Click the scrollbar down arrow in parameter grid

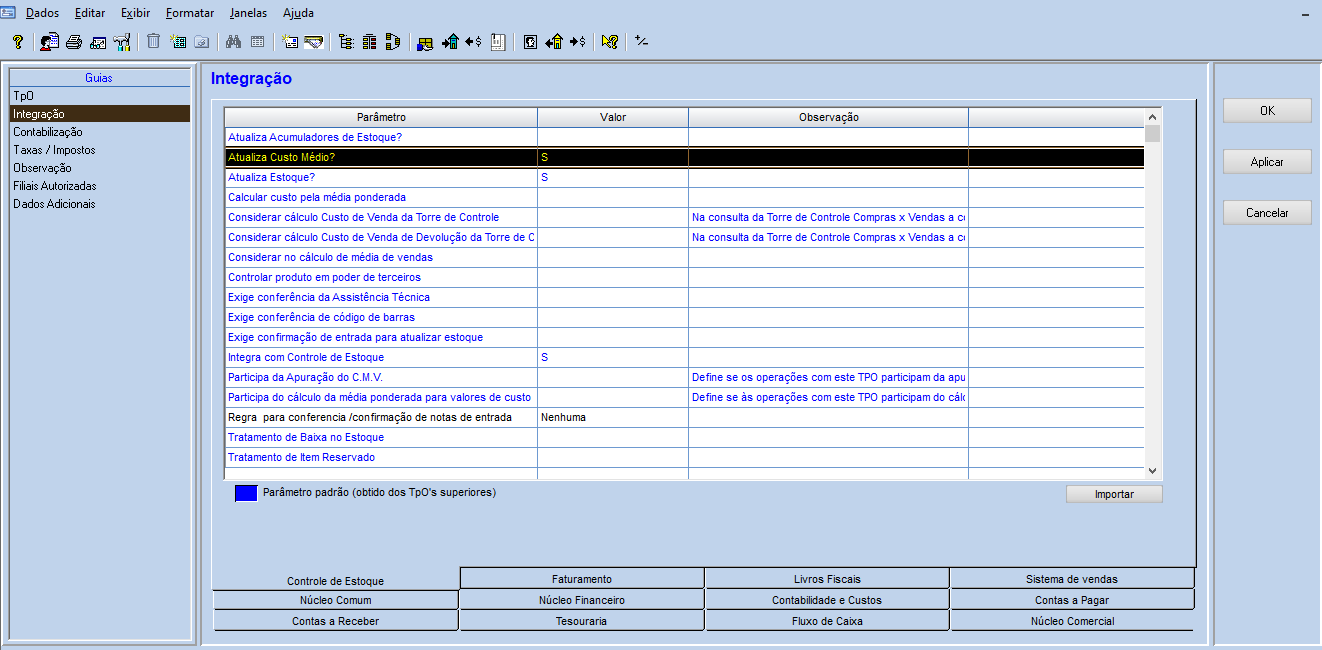pyautogui.click(x=1152, y=470)
